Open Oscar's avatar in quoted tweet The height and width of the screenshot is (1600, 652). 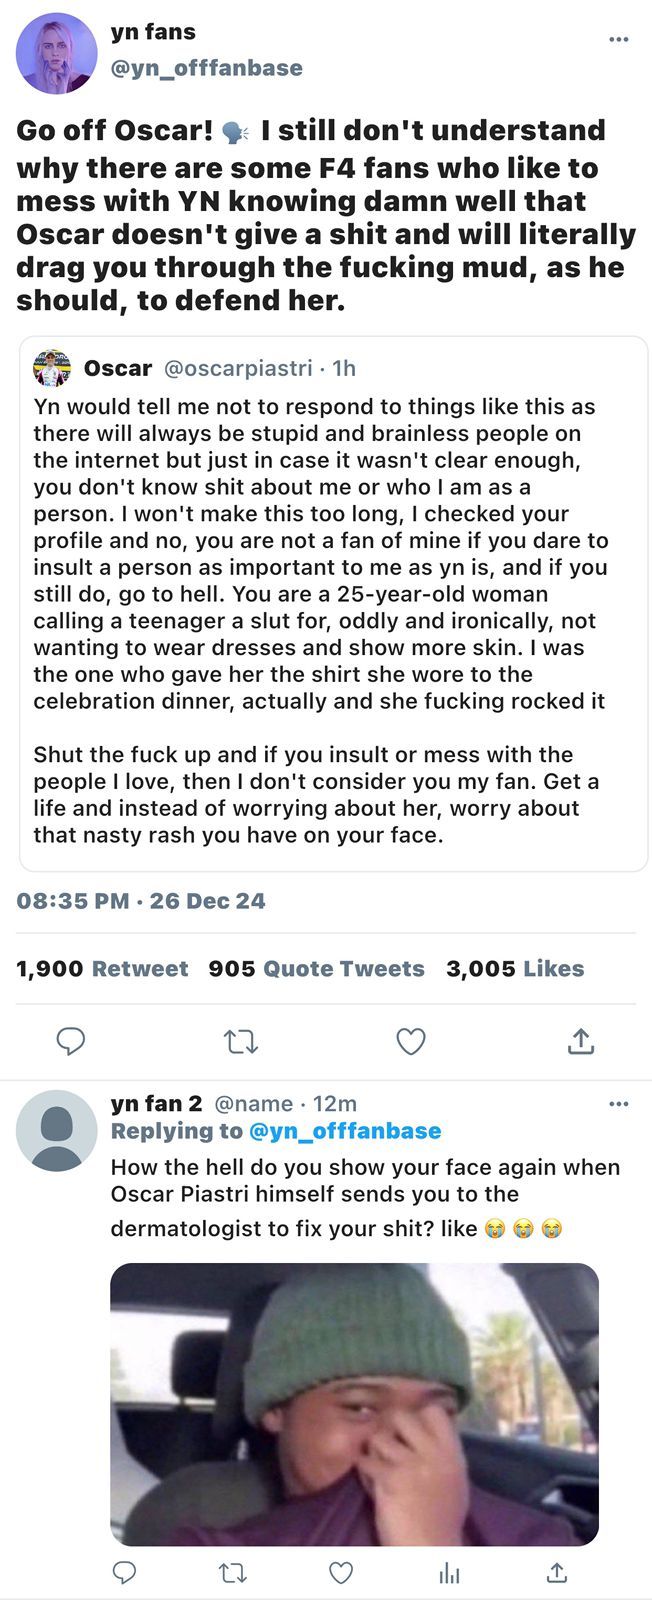click(x=52, y=368)
